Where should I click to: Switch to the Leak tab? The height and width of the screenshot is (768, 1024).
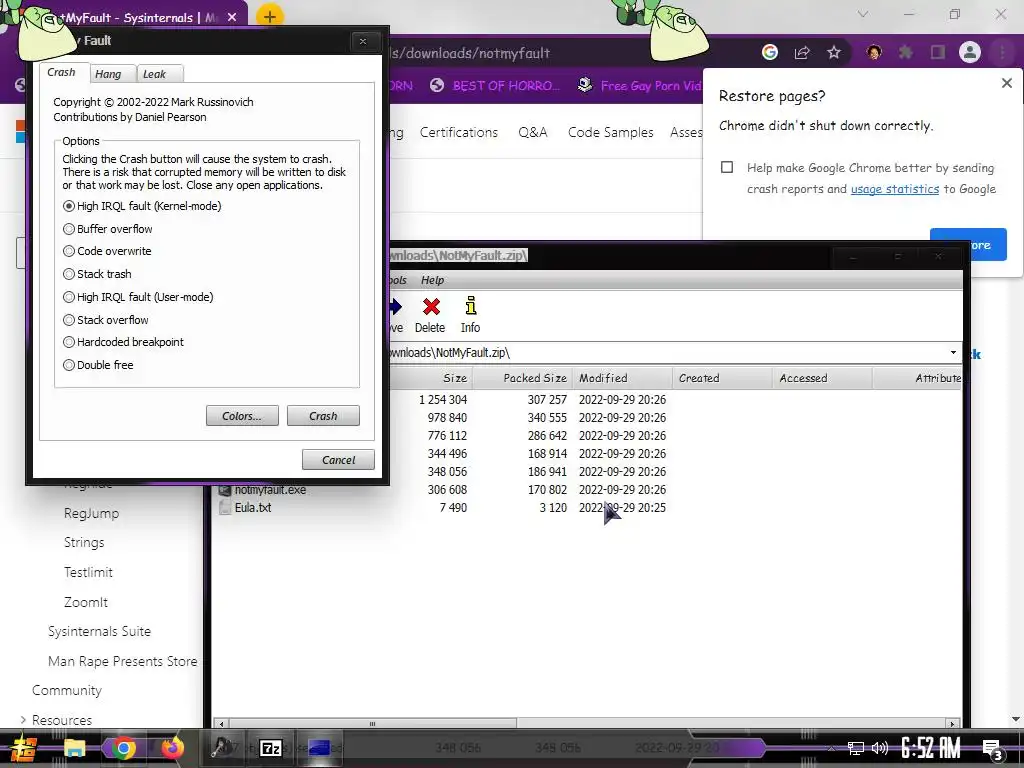155,74
